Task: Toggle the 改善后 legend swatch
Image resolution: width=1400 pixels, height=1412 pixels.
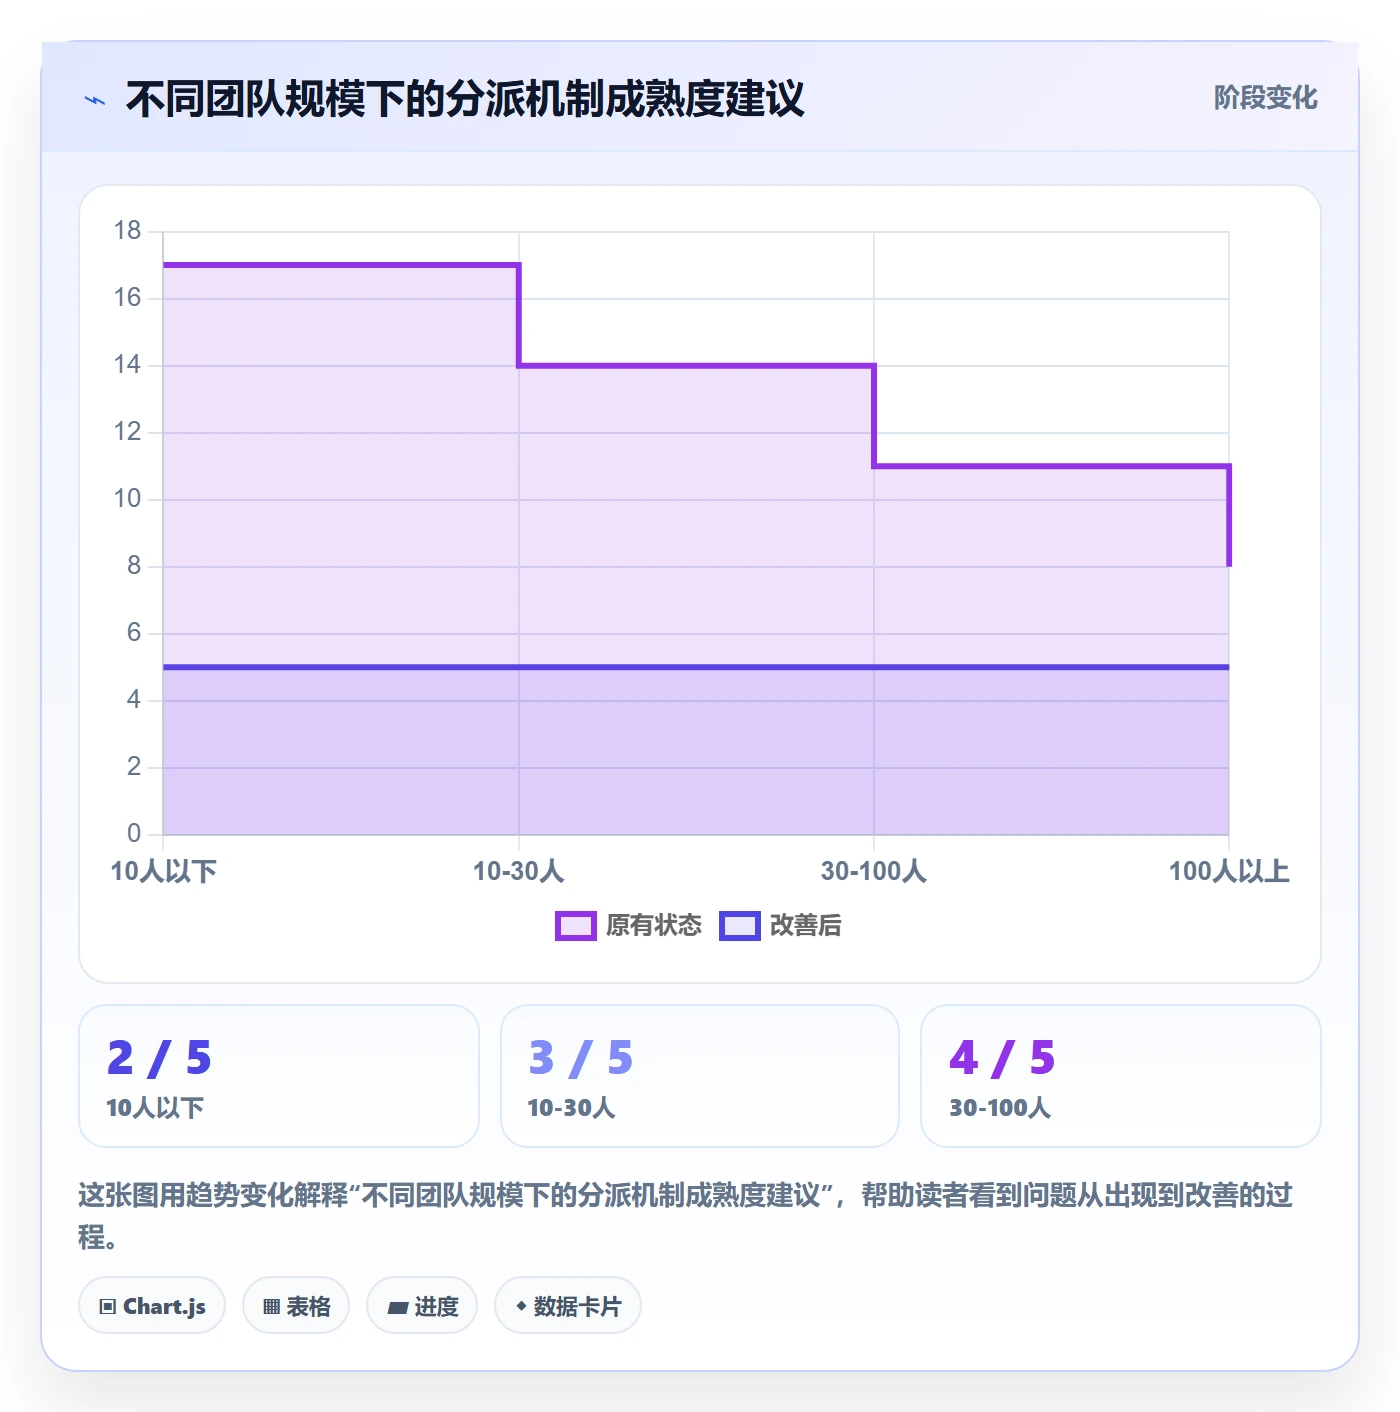Action: coord(740,926)
